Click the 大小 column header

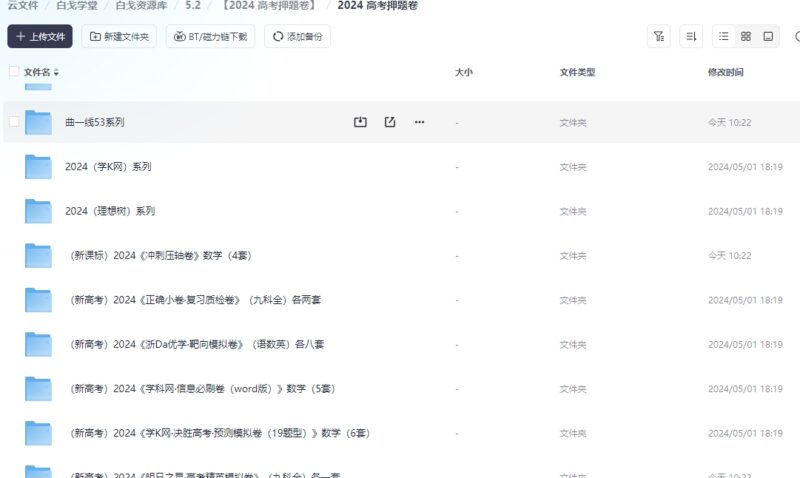coord(463,72)
